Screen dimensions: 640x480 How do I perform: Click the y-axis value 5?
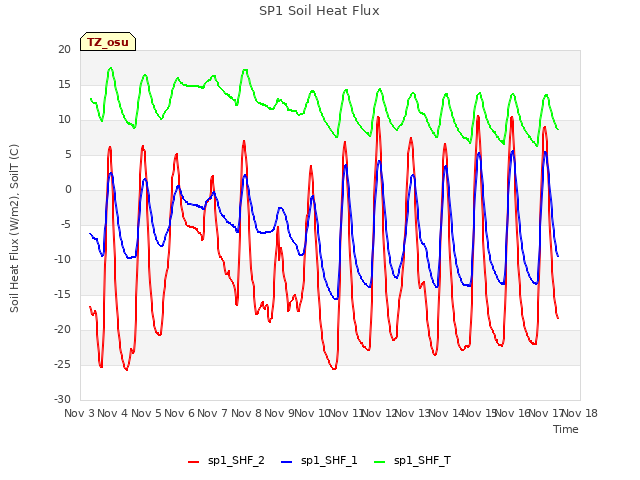tap(68, 155)
